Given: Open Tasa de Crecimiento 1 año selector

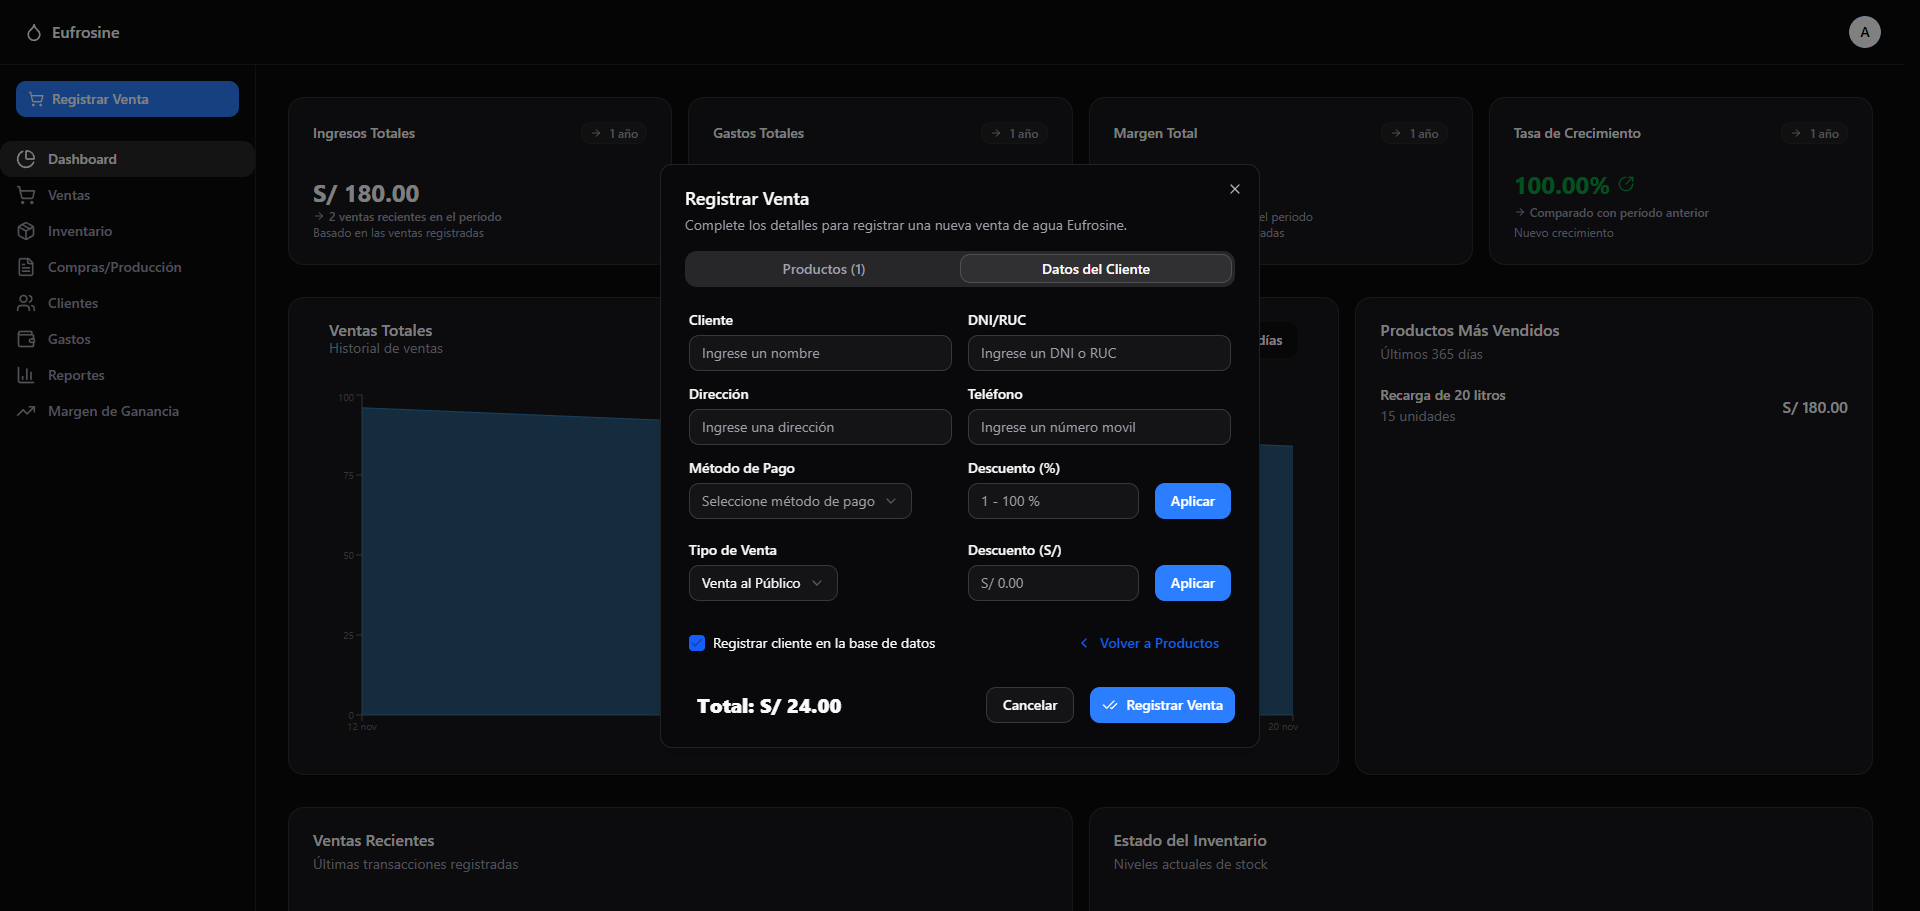Looking at the screenshot, I should coord(1814,133).
